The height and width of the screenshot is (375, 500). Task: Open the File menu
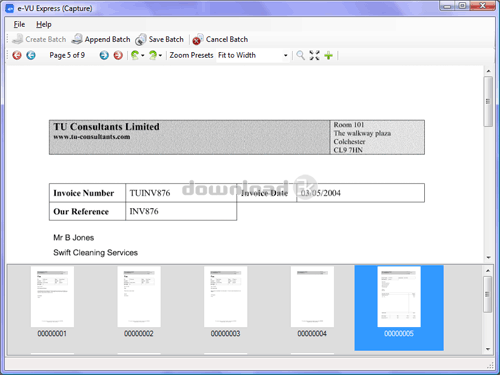click(x=19, y=24)
